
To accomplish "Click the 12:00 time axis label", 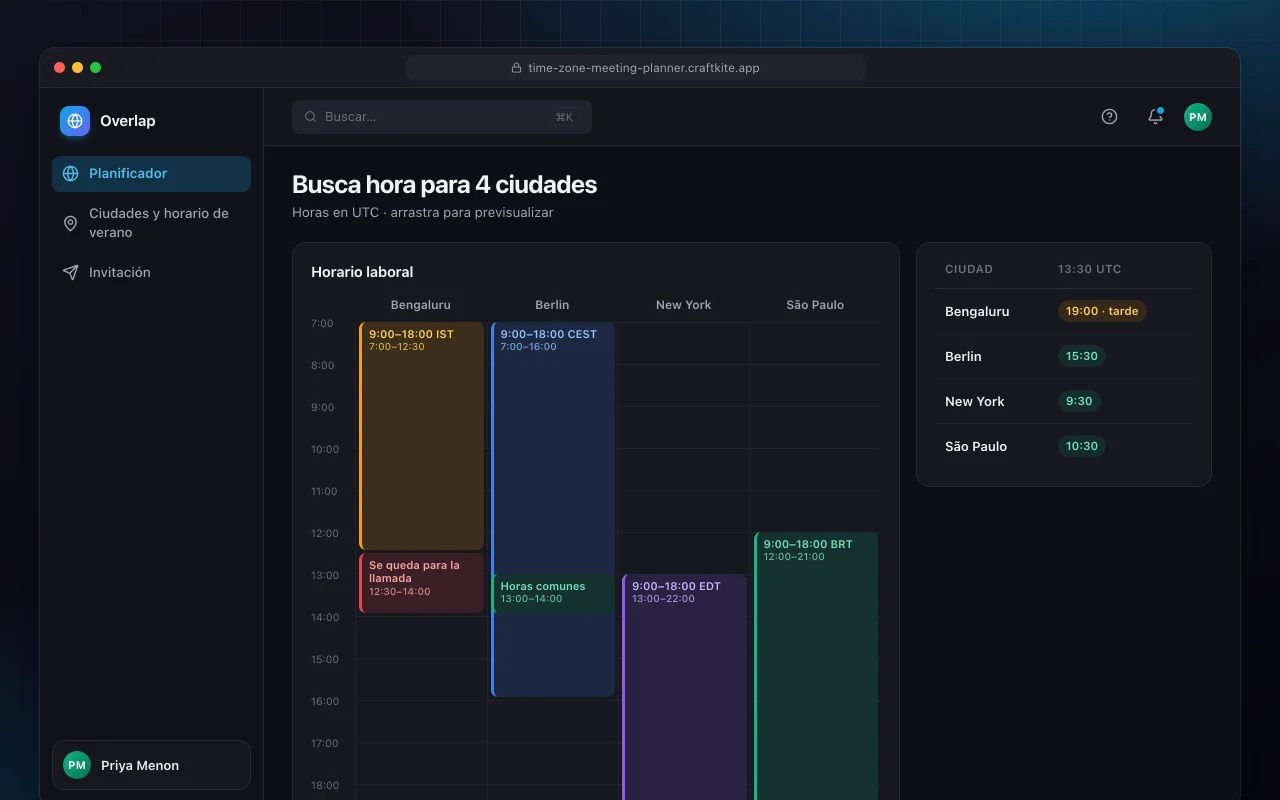I will (x=325, y=533).
